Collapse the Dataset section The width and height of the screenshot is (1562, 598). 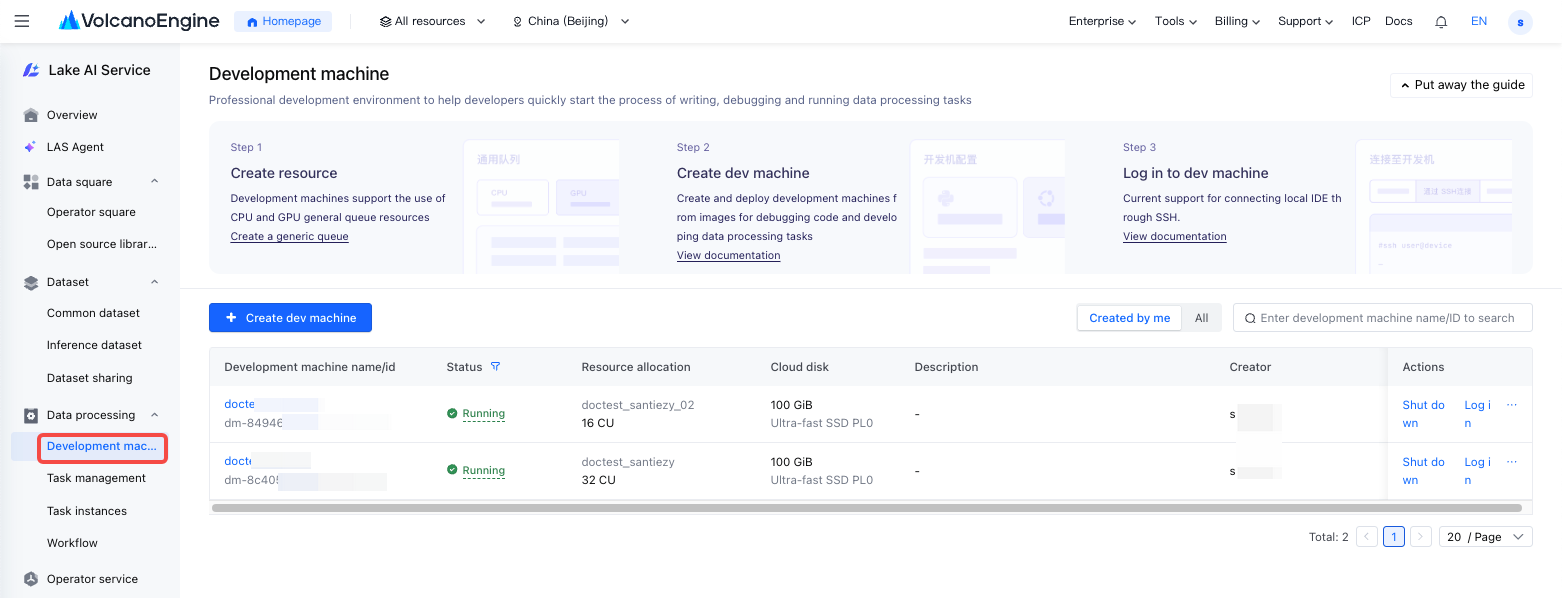click(x=155, y=282)
